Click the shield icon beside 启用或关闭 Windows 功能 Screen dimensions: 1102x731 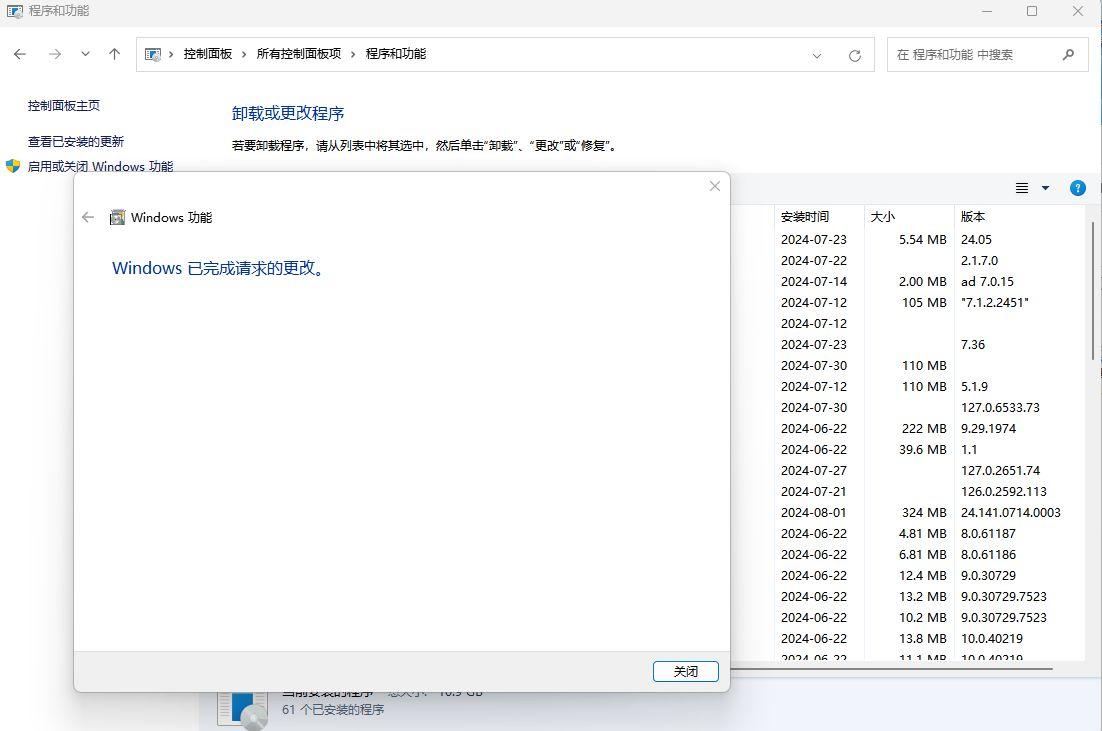pos(13,166)
